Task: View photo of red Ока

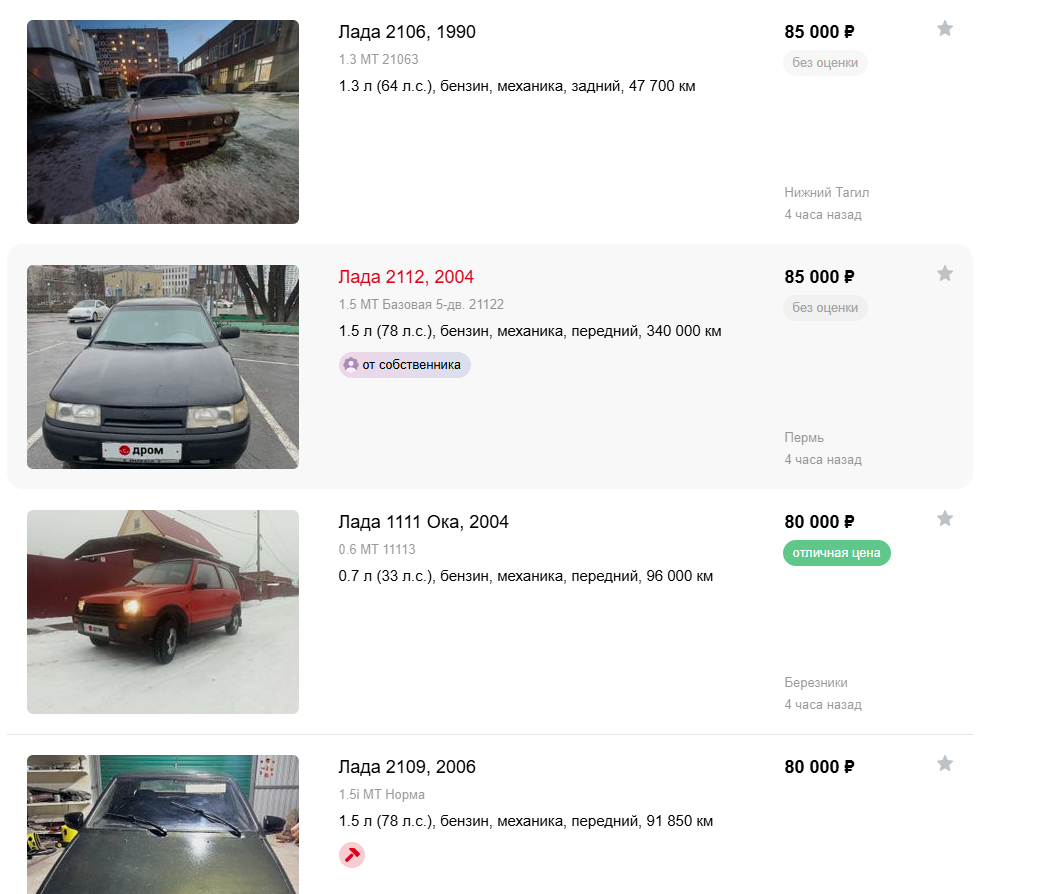Action: (163, 612)
